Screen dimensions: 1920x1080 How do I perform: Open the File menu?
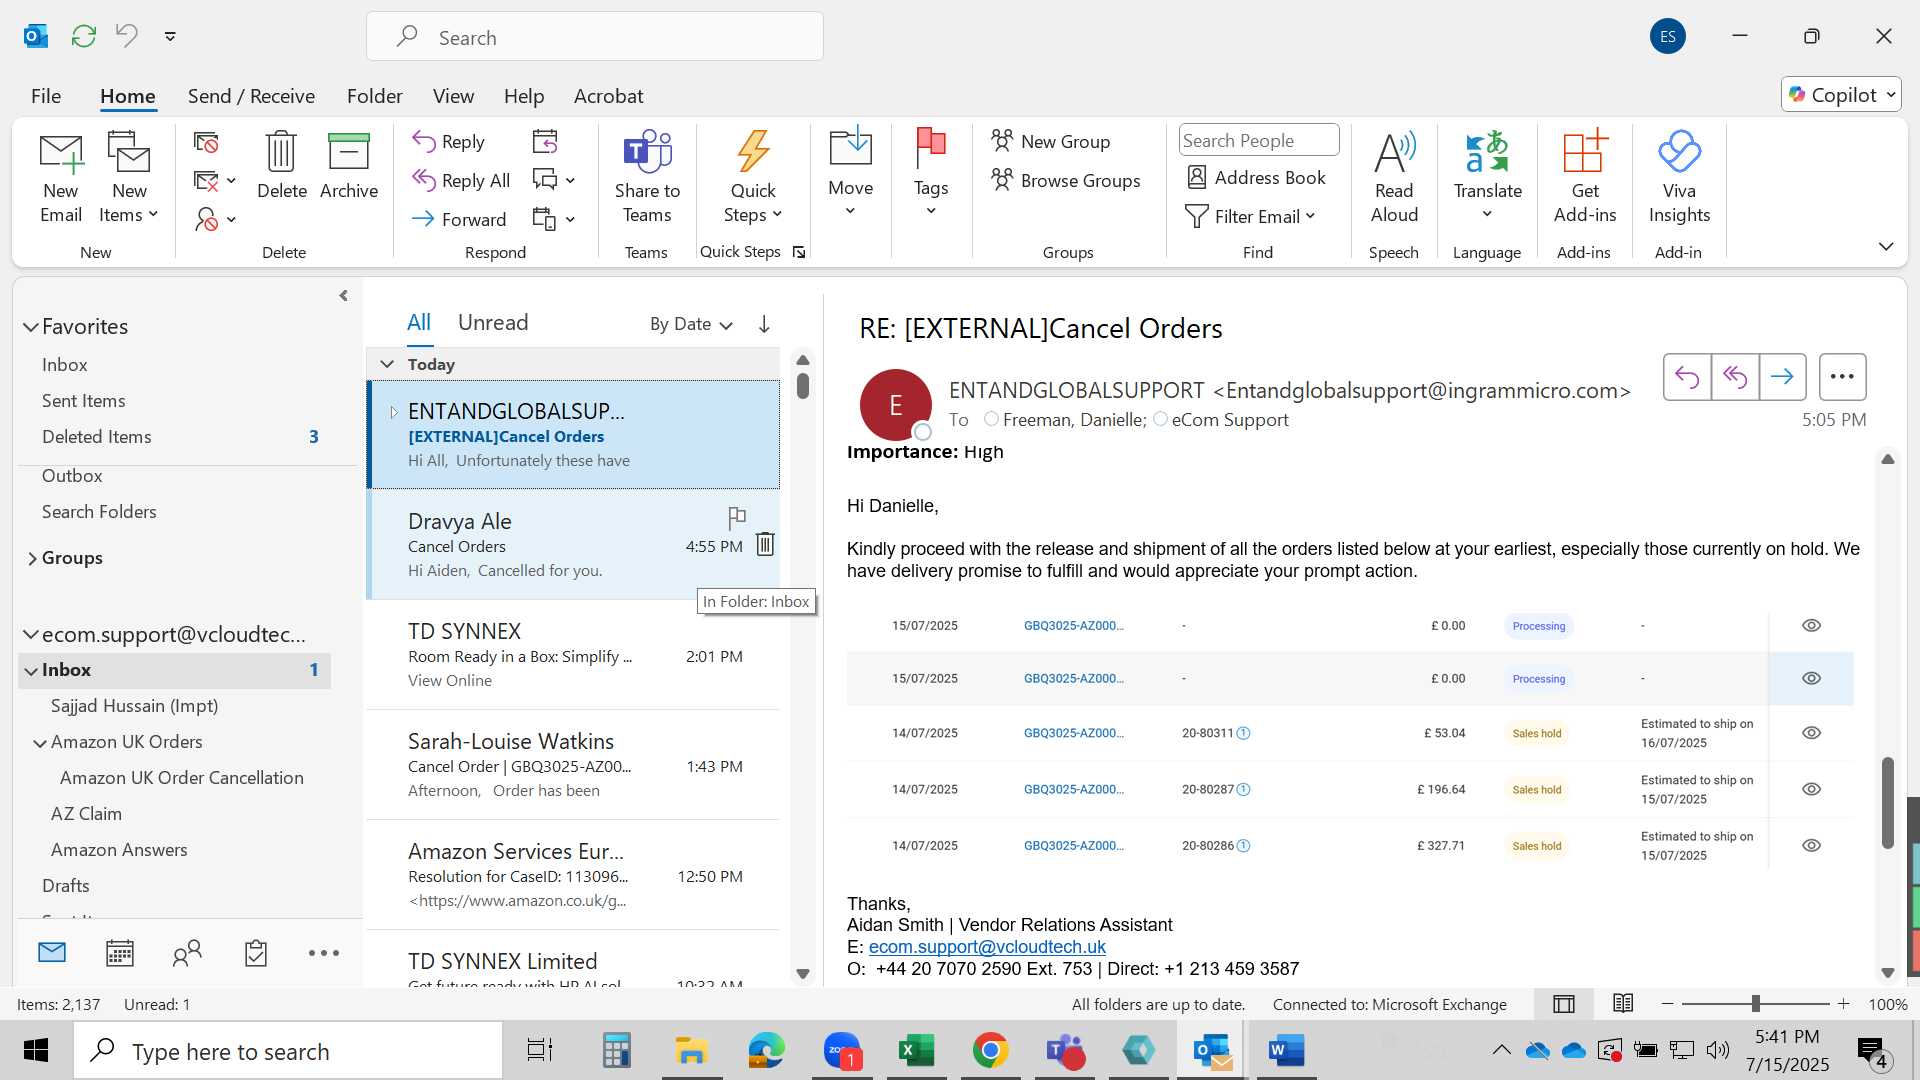(46, 96)
